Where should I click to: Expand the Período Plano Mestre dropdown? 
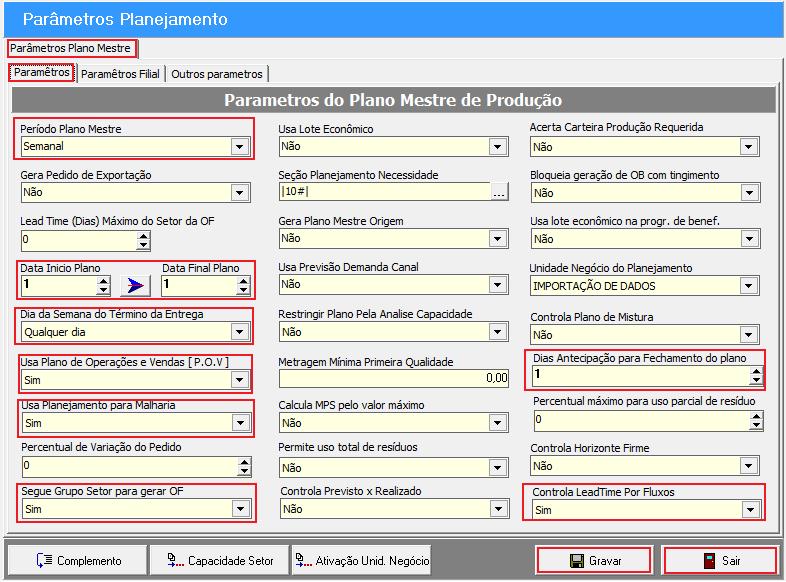[x=239, y=147]
